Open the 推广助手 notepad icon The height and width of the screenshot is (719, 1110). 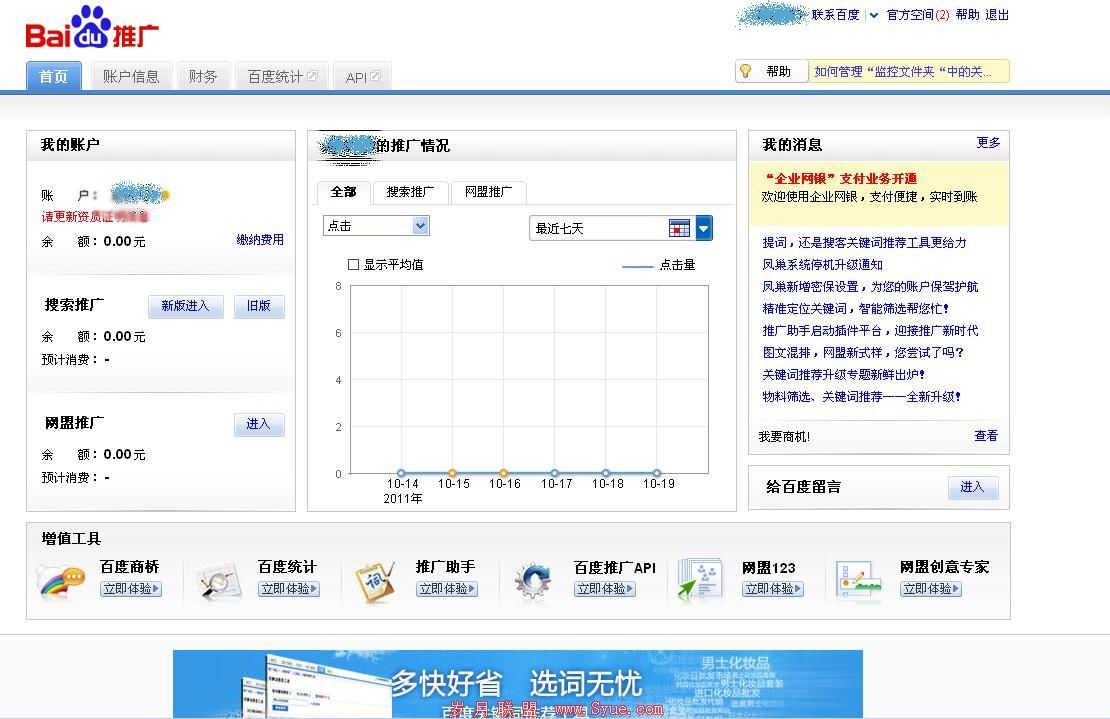[375, 580]
